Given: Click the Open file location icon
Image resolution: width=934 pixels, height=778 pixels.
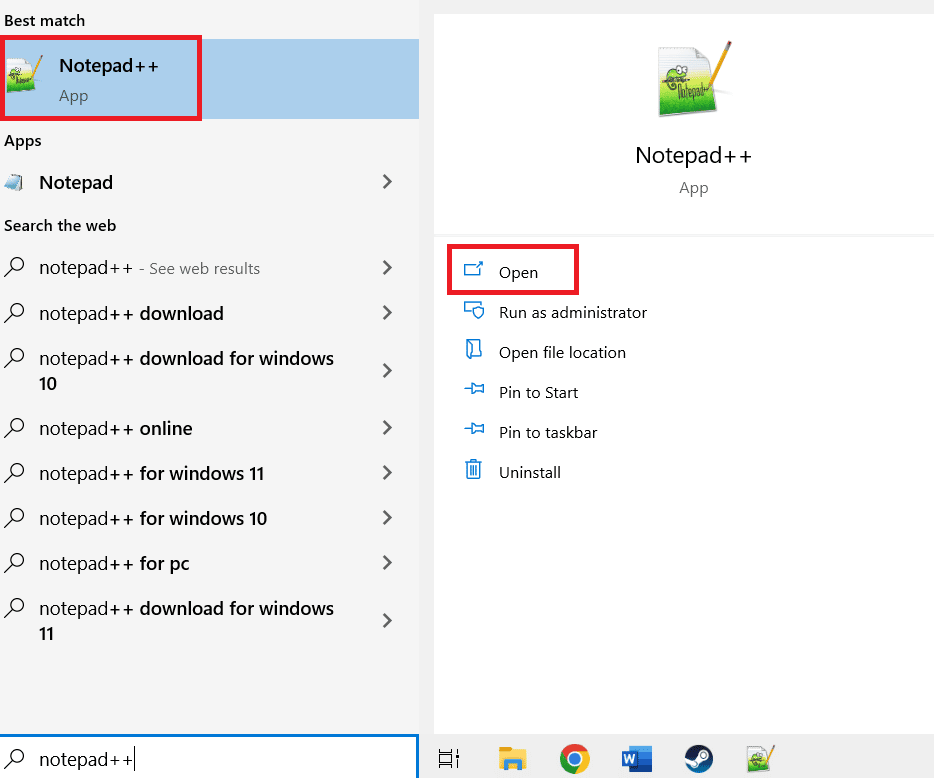Looking at the screenshot, I should point(474,352).
